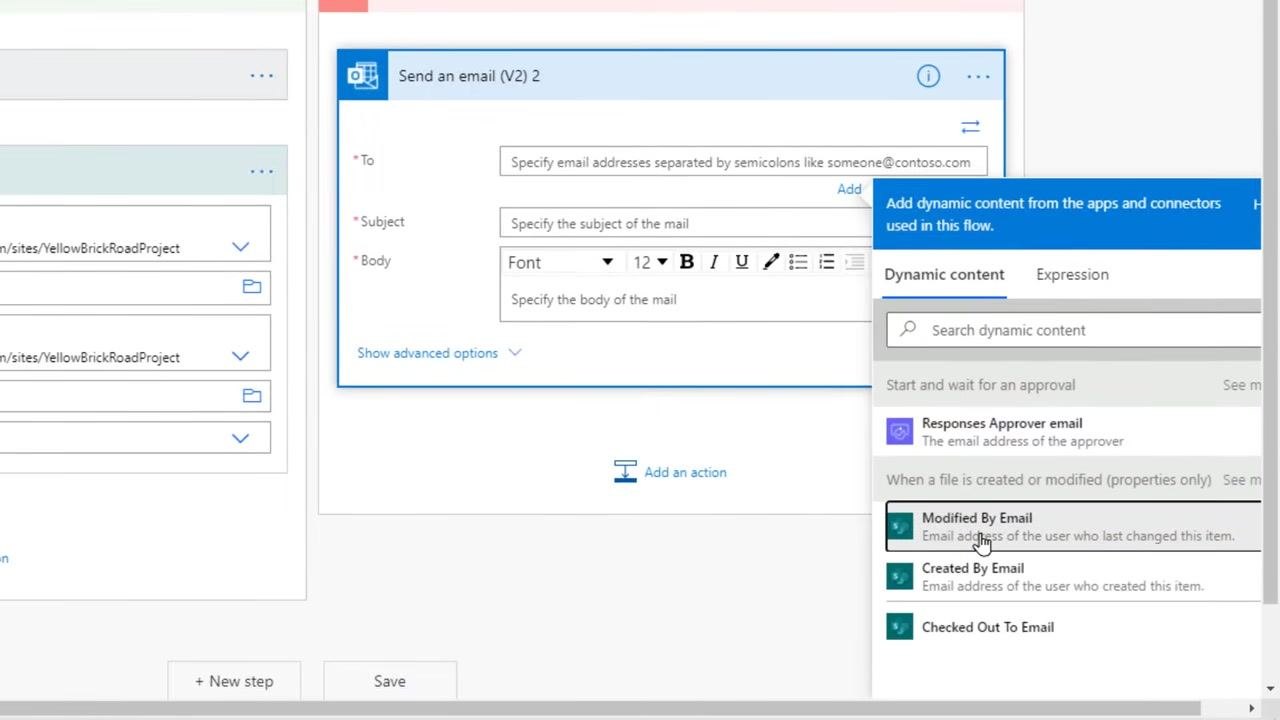
Task: Expand Show advanced options
Action: (439, 353)
